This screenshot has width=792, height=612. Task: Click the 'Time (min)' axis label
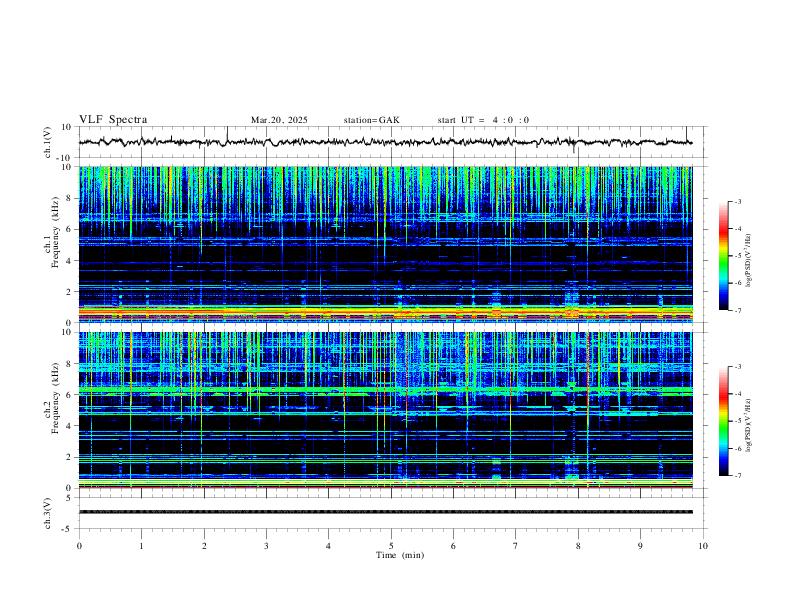click(400, 555)
